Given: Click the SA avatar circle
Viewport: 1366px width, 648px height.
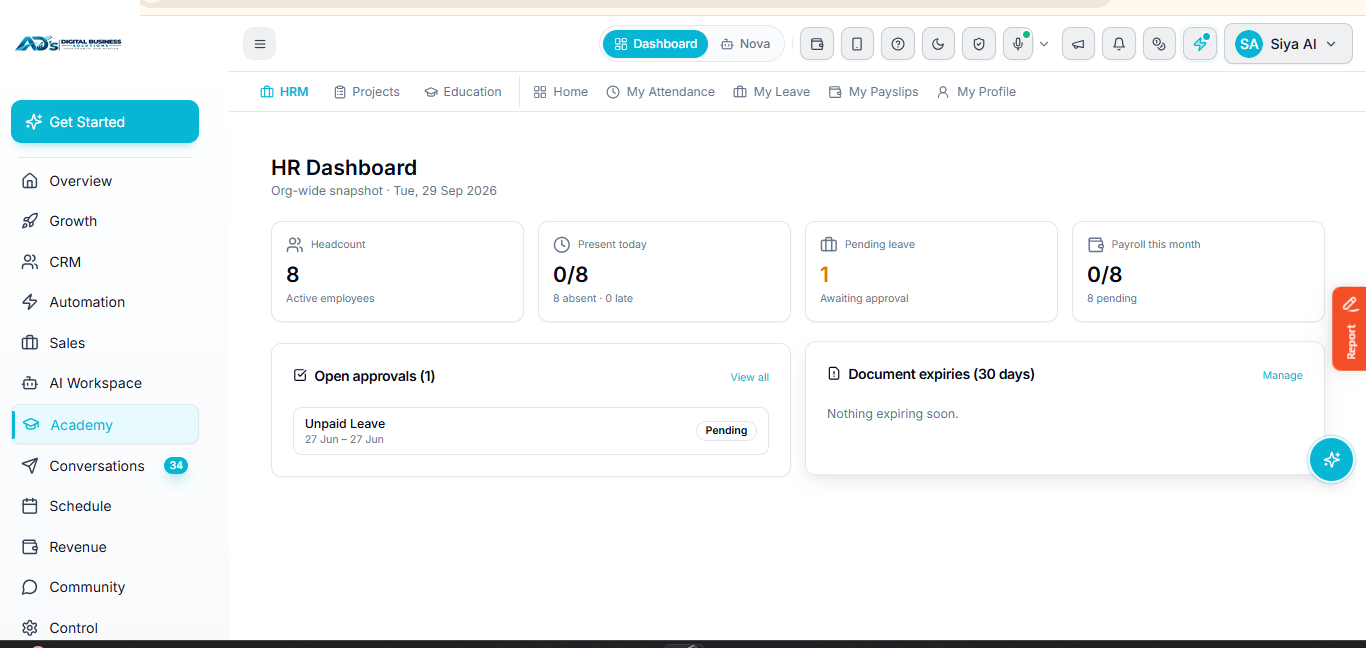Looking at the screenshot, I should pyautogui.click(x=1249, y=44).
